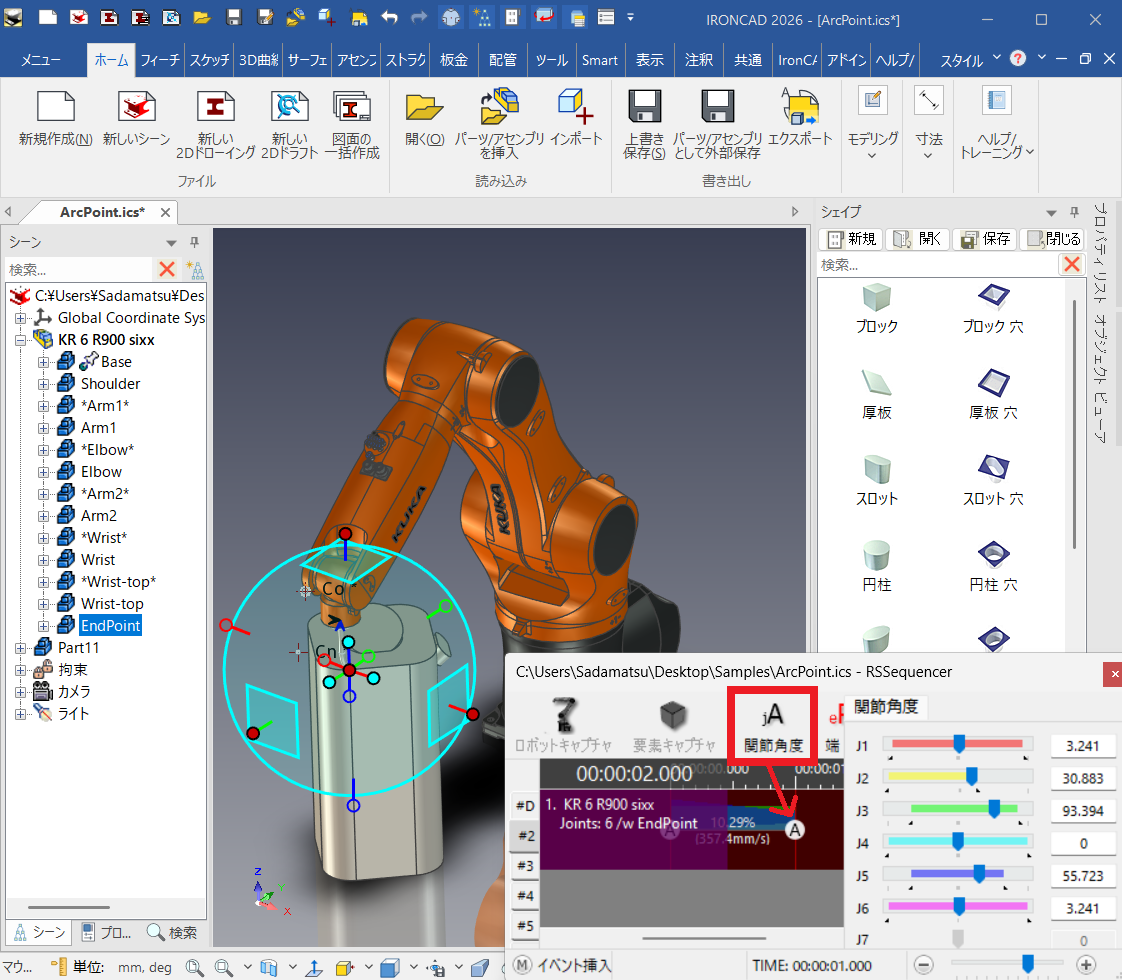
Task: Expand Global Coordinate Sys node
Action: [x=21, y=318]
